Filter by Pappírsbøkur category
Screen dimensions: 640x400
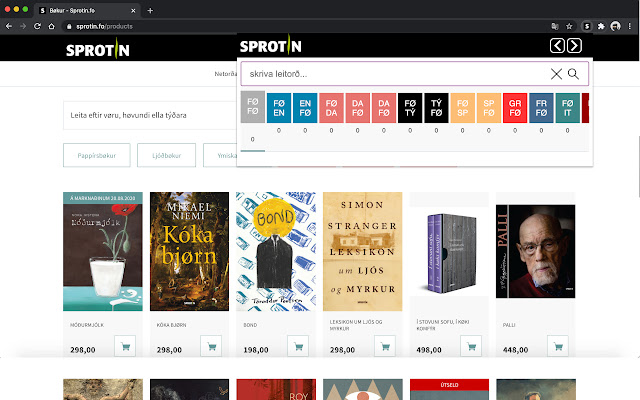click(97, 155)
